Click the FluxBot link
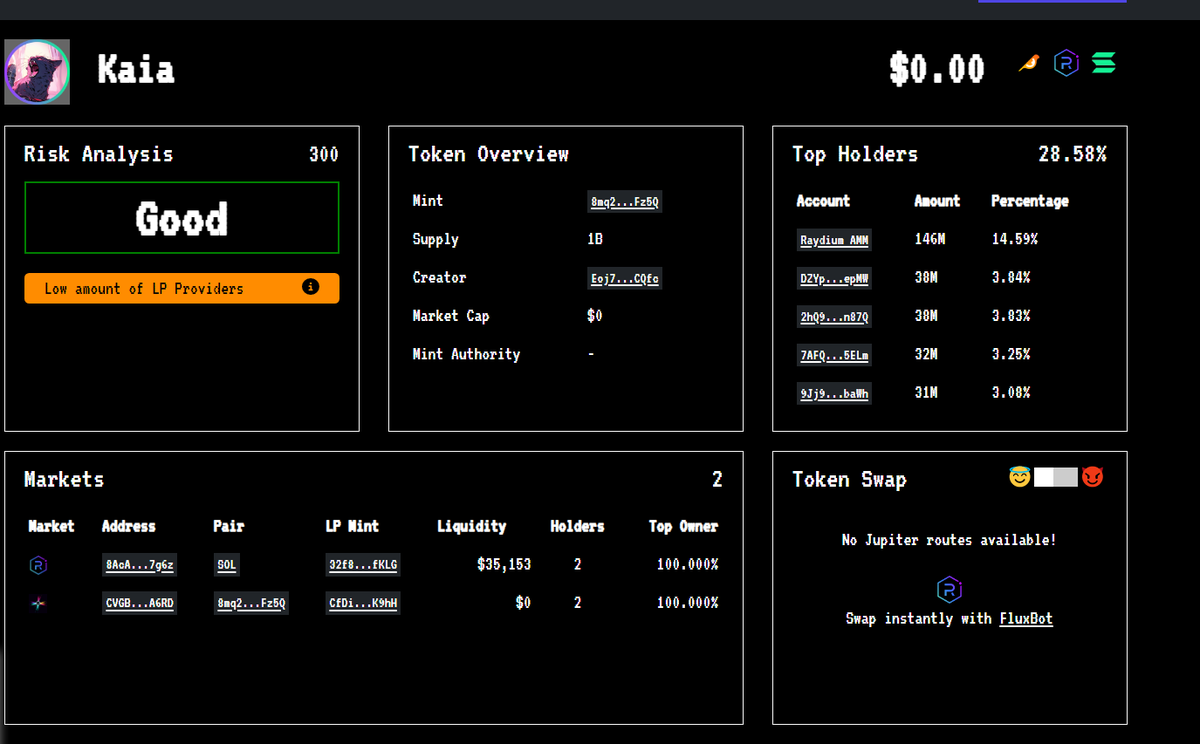 [x=1026, y=619]
